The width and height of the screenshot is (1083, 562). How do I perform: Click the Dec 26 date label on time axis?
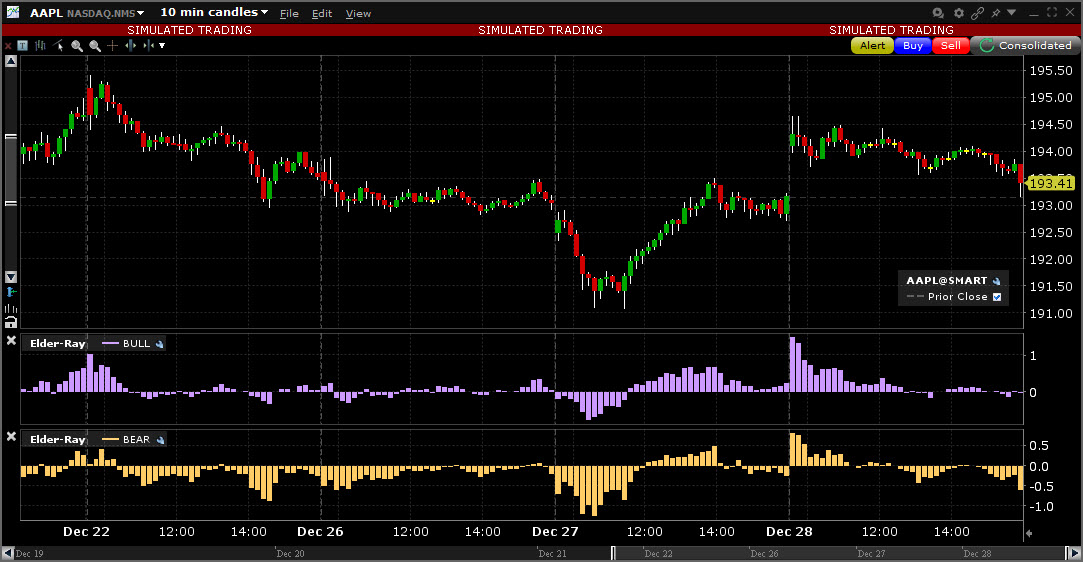click(x=320, y=532)
